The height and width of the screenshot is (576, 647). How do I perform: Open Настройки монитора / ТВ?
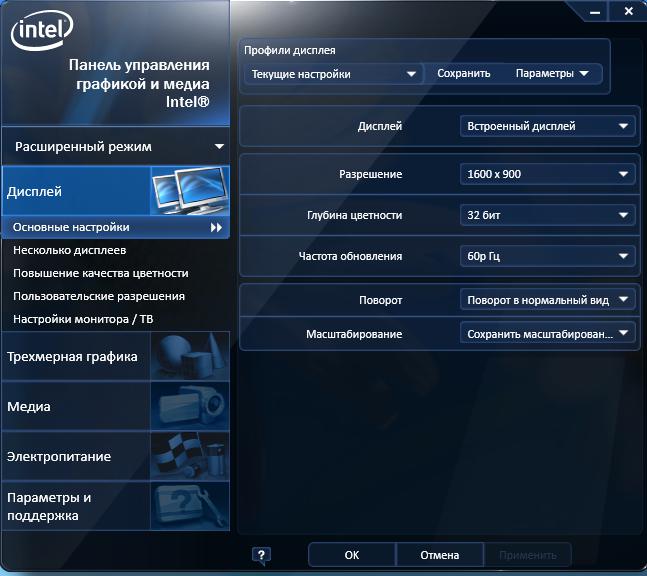coord(83,319)
